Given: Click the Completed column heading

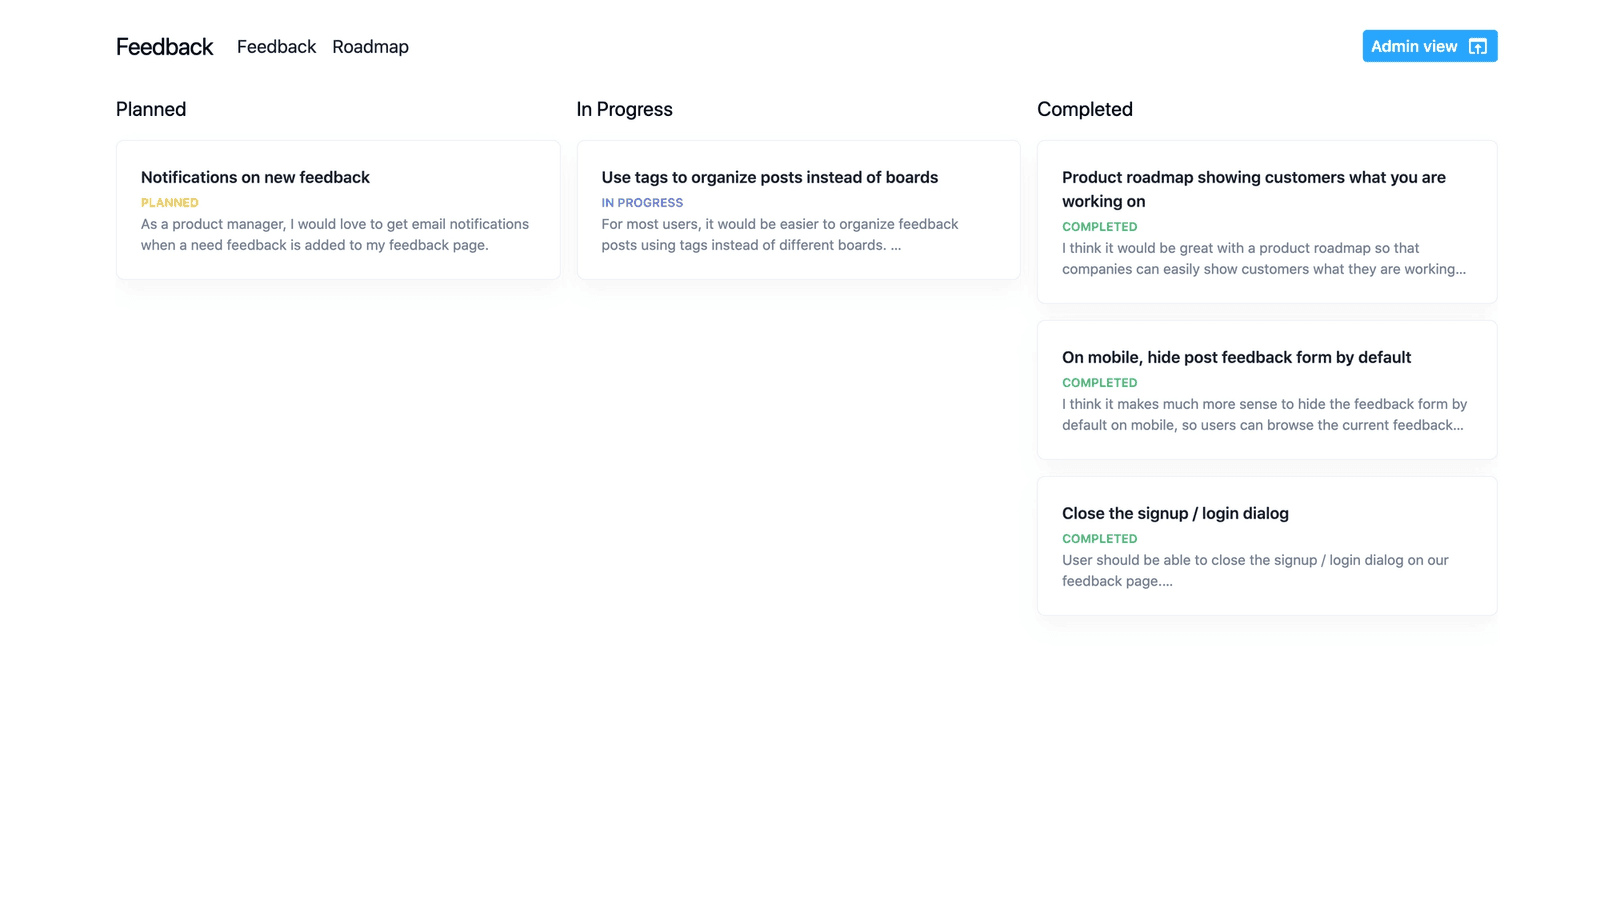Looking at the screenshot, I should tap(1084, 109).
